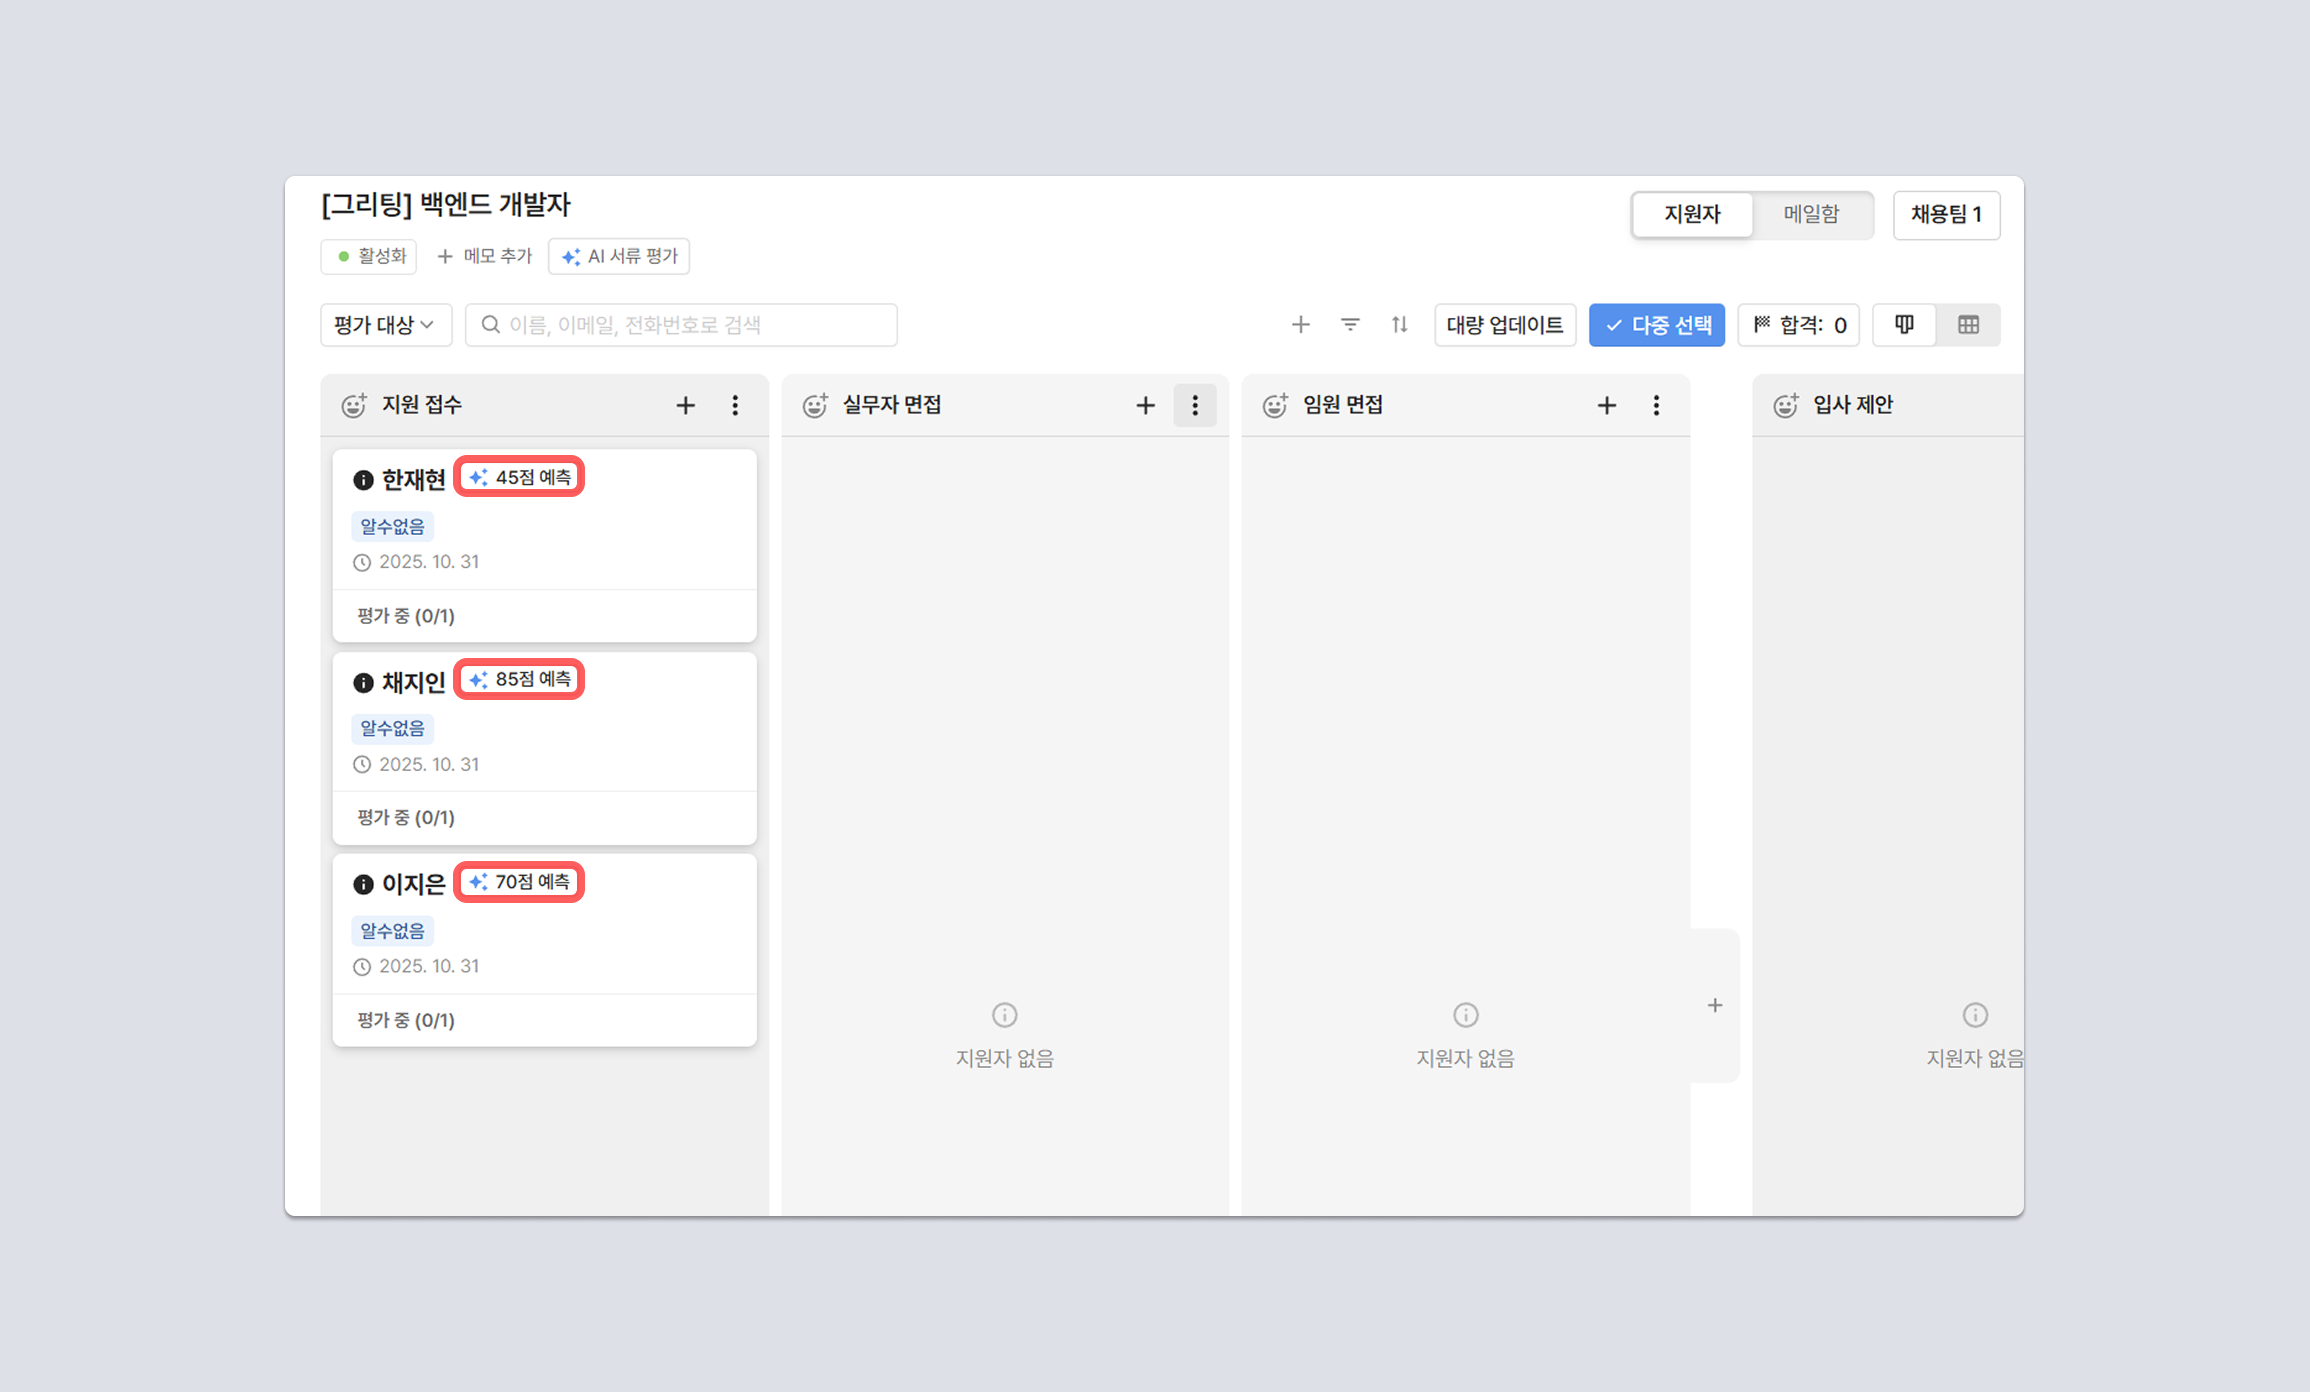Screen dimensions: 2310x1392
Task: Click the filter icon in toolbar
Action: (x=1350, y=325)
